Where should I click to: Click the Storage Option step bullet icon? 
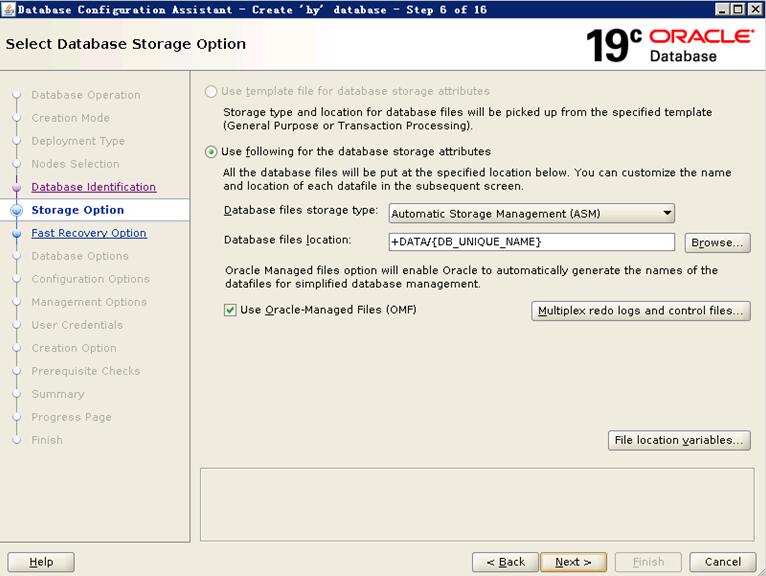17,210
